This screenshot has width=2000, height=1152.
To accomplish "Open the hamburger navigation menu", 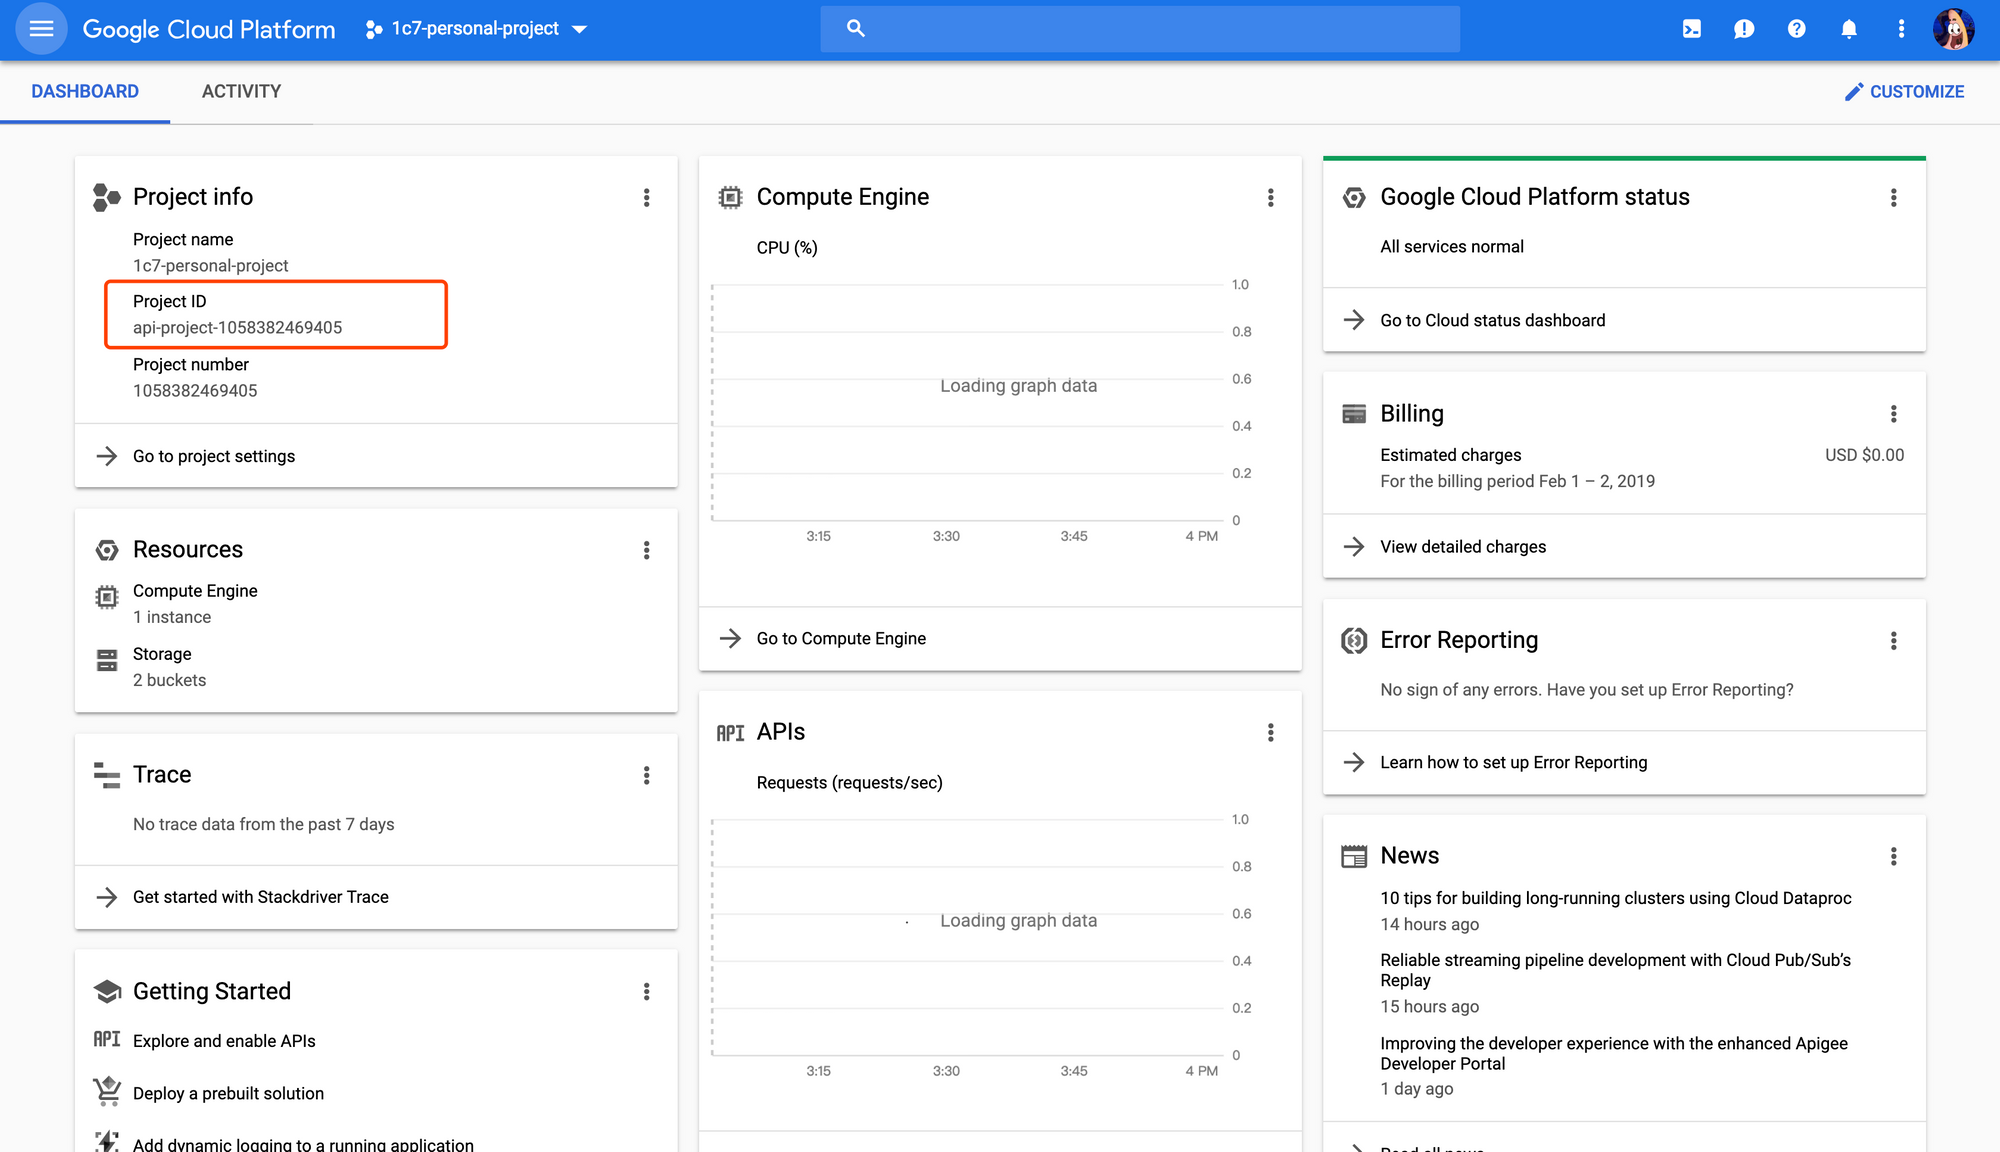I will [41, 29].
